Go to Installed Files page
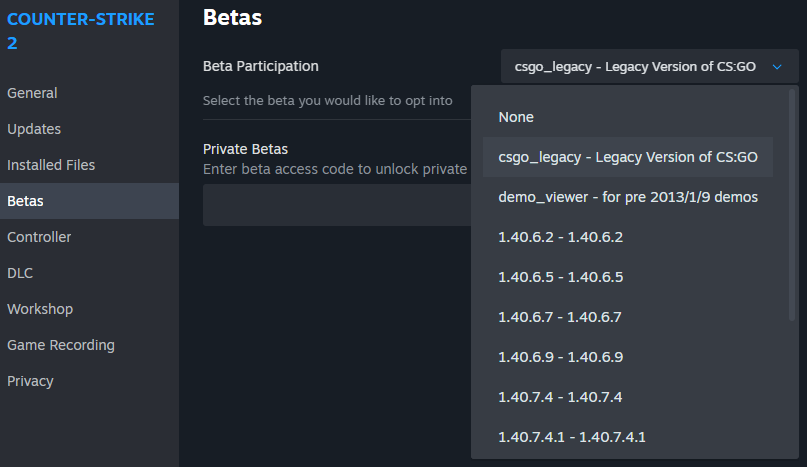Viewport: 807px width, 467px height. [51, 165]
